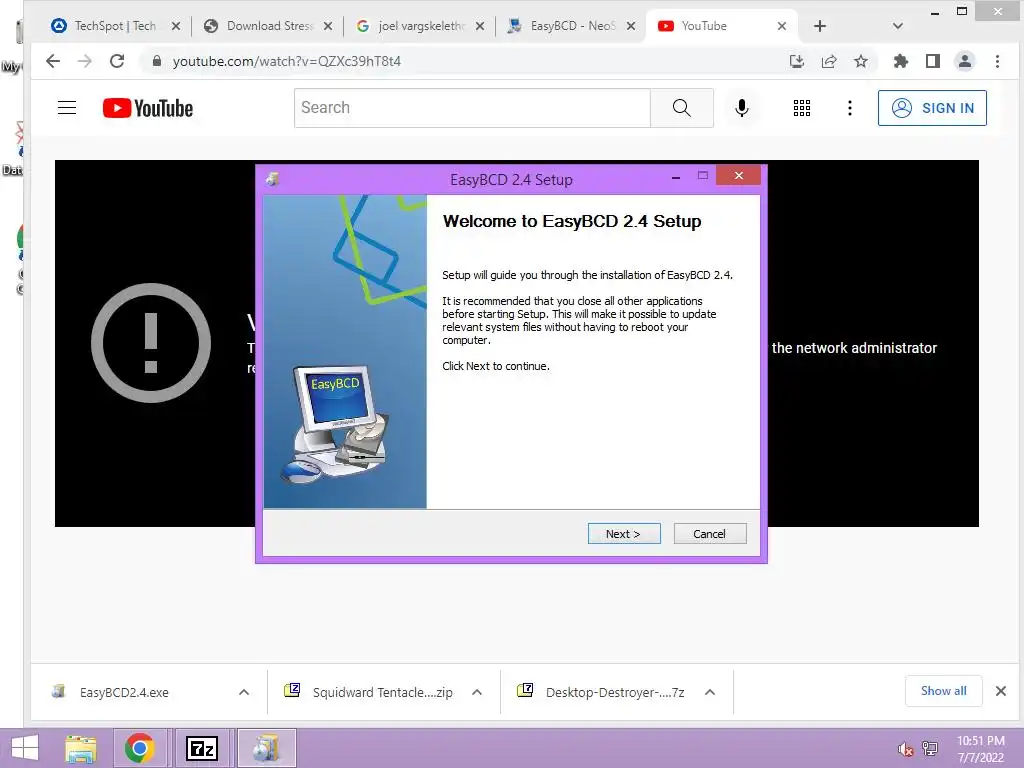
Task: Open the YouTube apps grid
Action: click(x=802, y=108)
